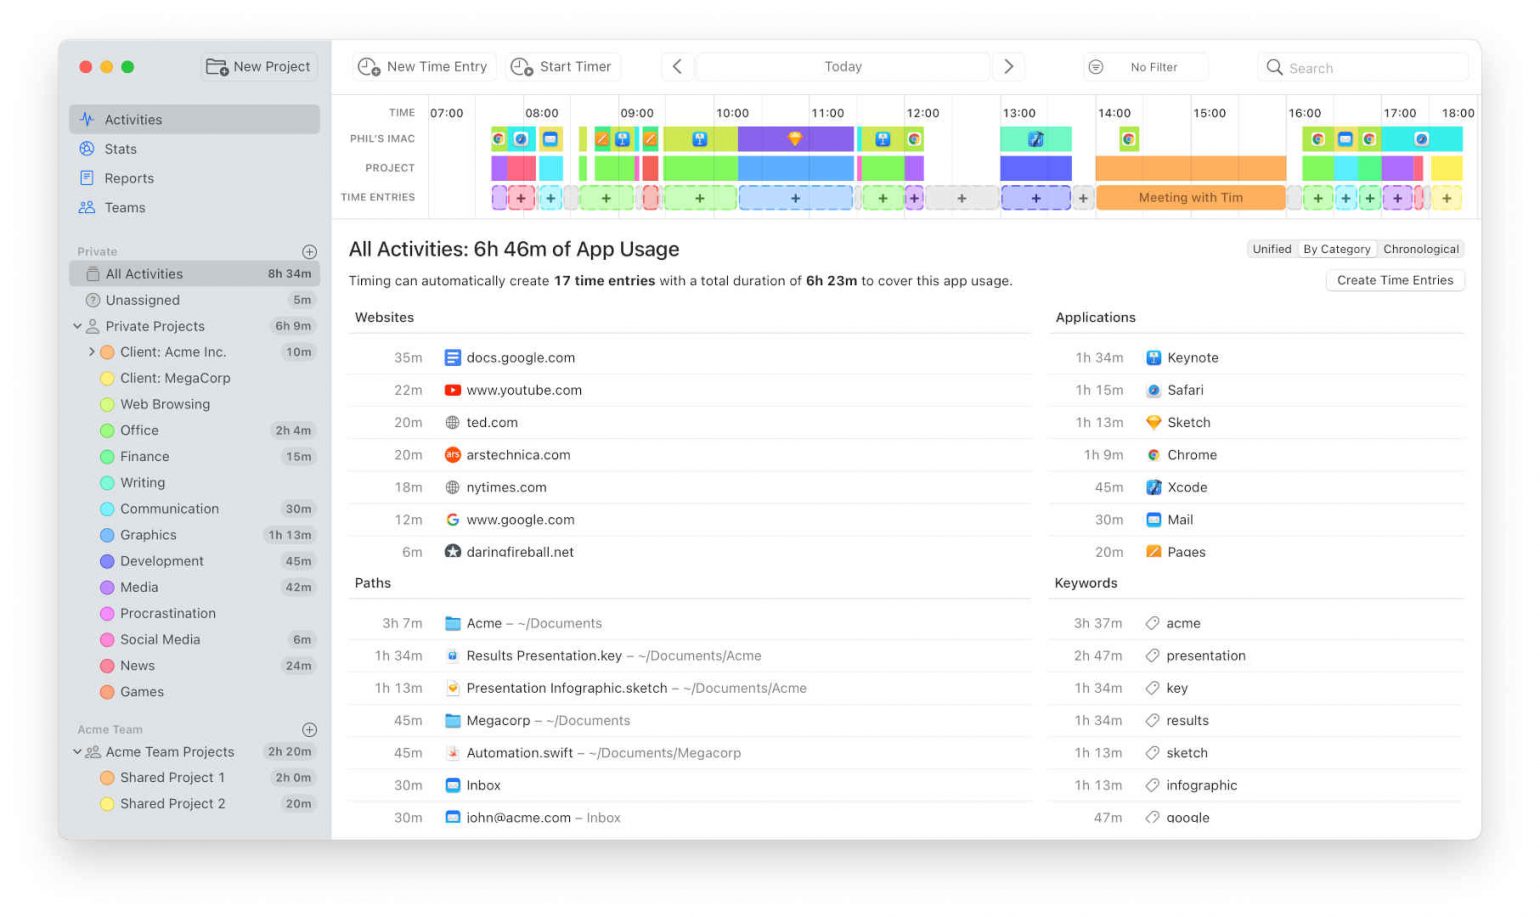Select the Meeting with Tim timeline entry

click(1190, 197)
